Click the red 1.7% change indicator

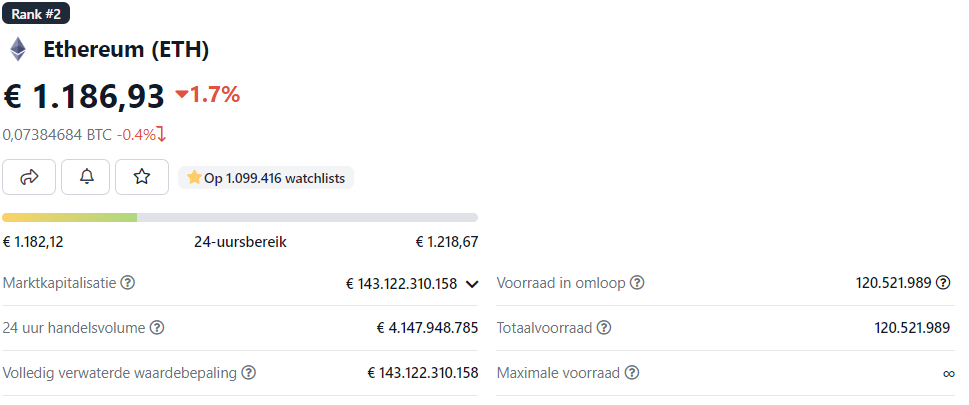[208, 95]
